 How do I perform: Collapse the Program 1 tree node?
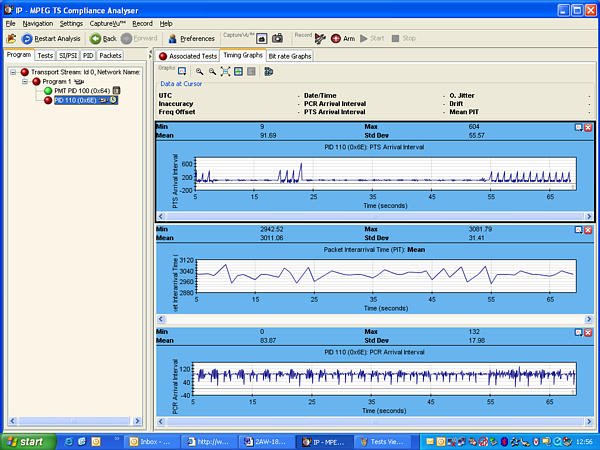point(25,81)
